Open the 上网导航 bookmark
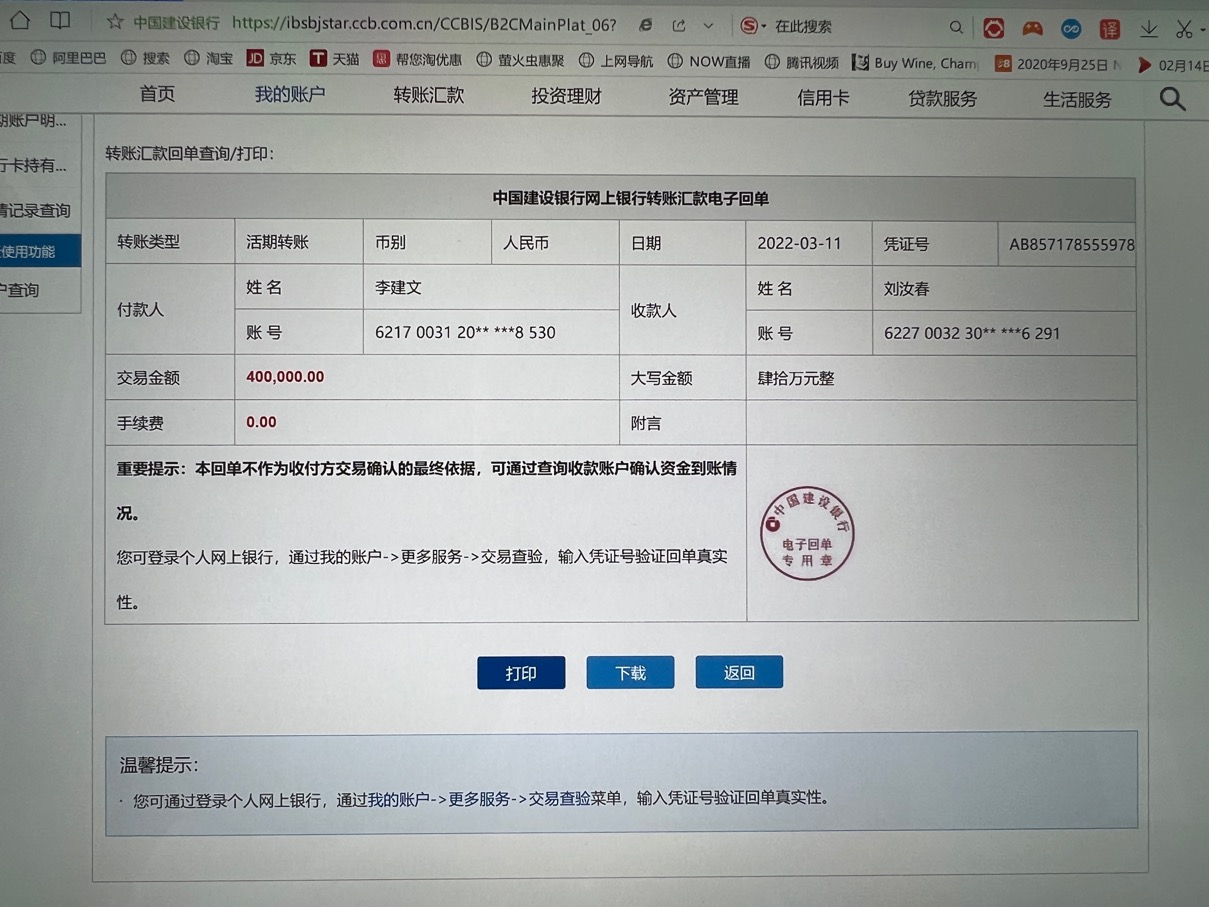The width and height of the screenshot is (1209, 907). click(x=615, y=61)
